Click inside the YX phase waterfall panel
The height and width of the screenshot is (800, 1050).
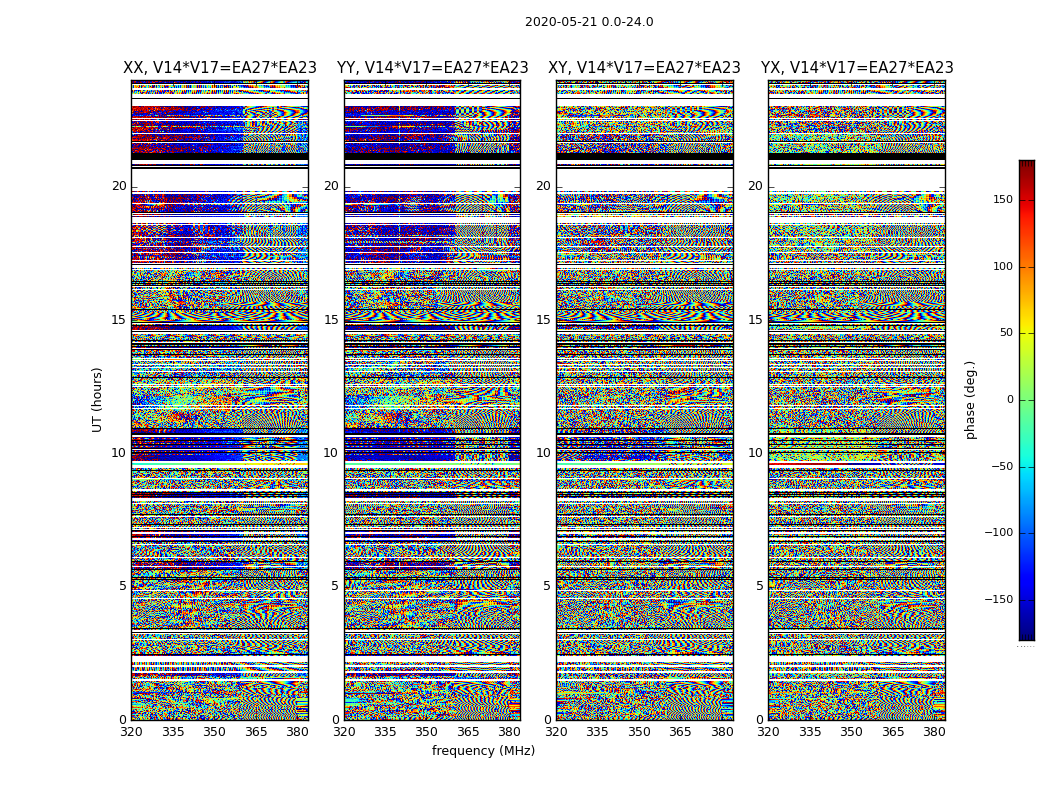tap(857, 400)
